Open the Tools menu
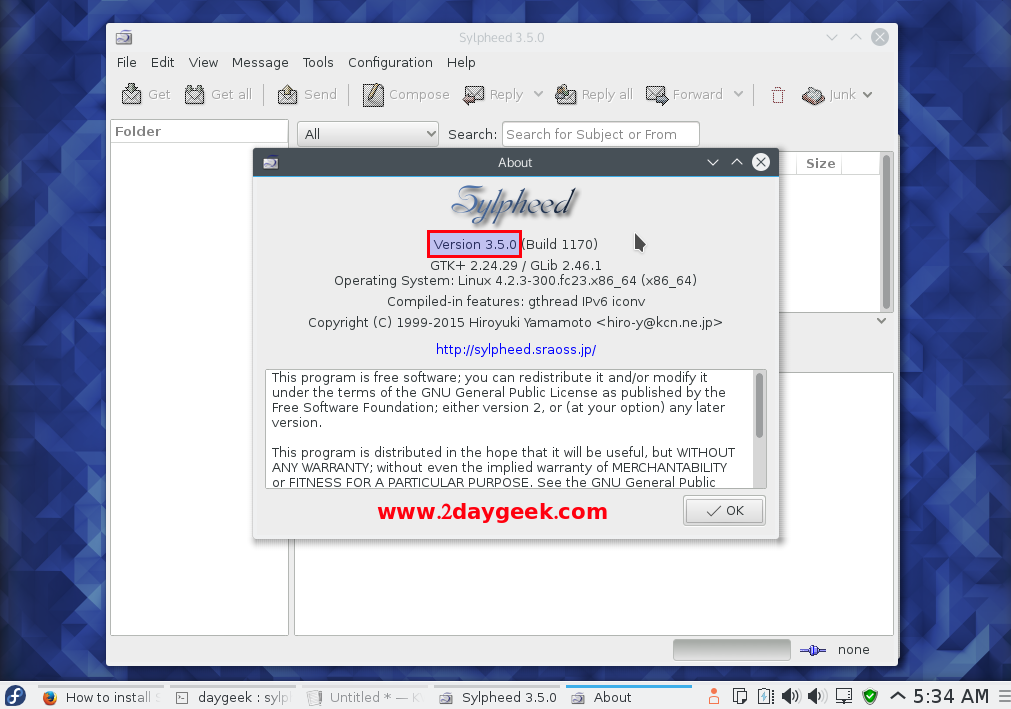The width and height of the screenshot is (1011, 709). pos(318,63)
